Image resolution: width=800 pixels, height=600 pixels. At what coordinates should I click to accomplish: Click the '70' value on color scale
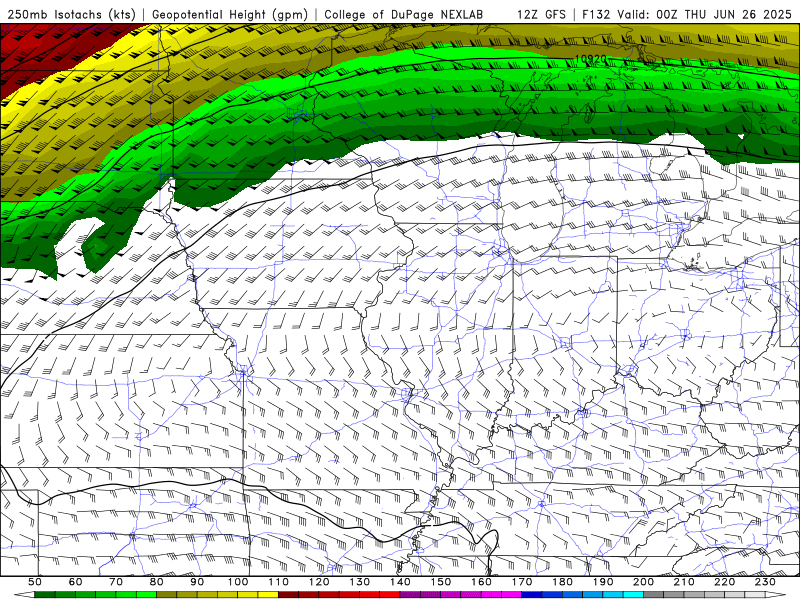116,582
